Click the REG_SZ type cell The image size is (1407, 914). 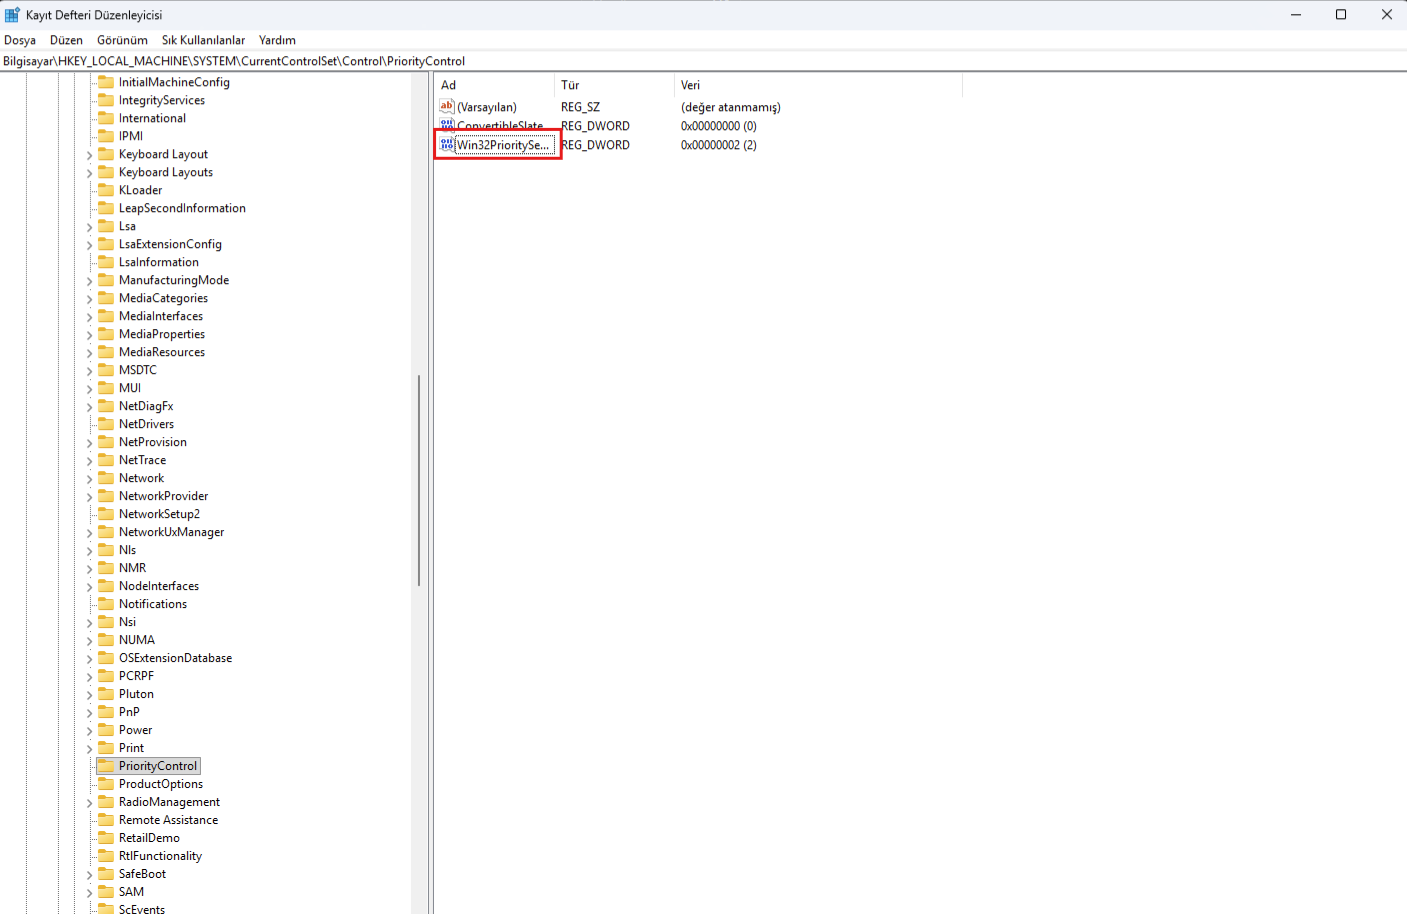coord(580,107)
